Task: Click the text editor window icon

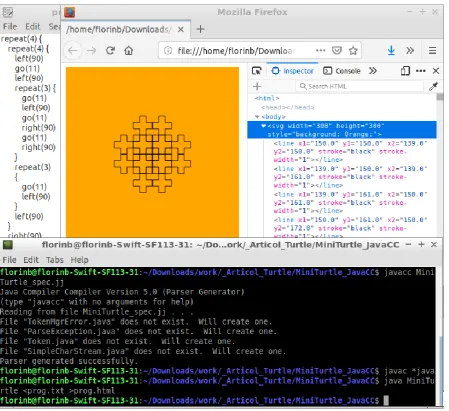Action: point(8,13)
